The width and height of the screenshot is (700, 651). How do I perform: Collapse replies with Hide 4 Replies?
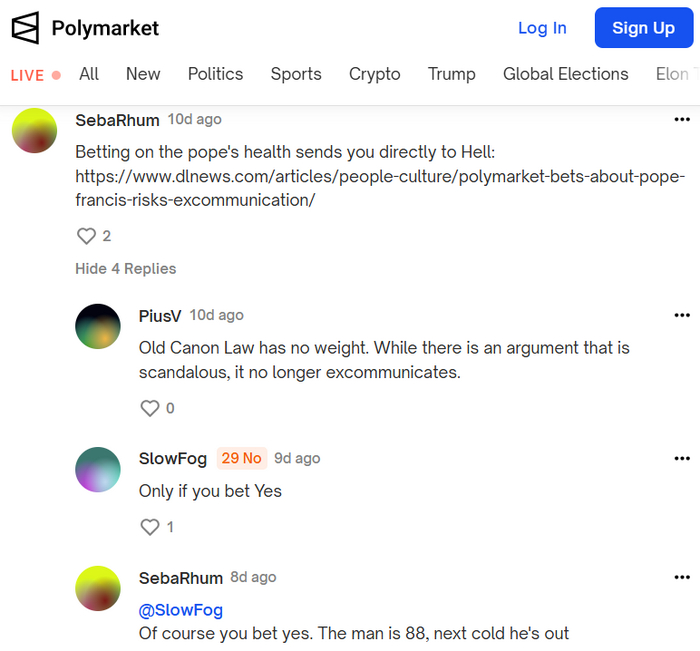[125, 269]
